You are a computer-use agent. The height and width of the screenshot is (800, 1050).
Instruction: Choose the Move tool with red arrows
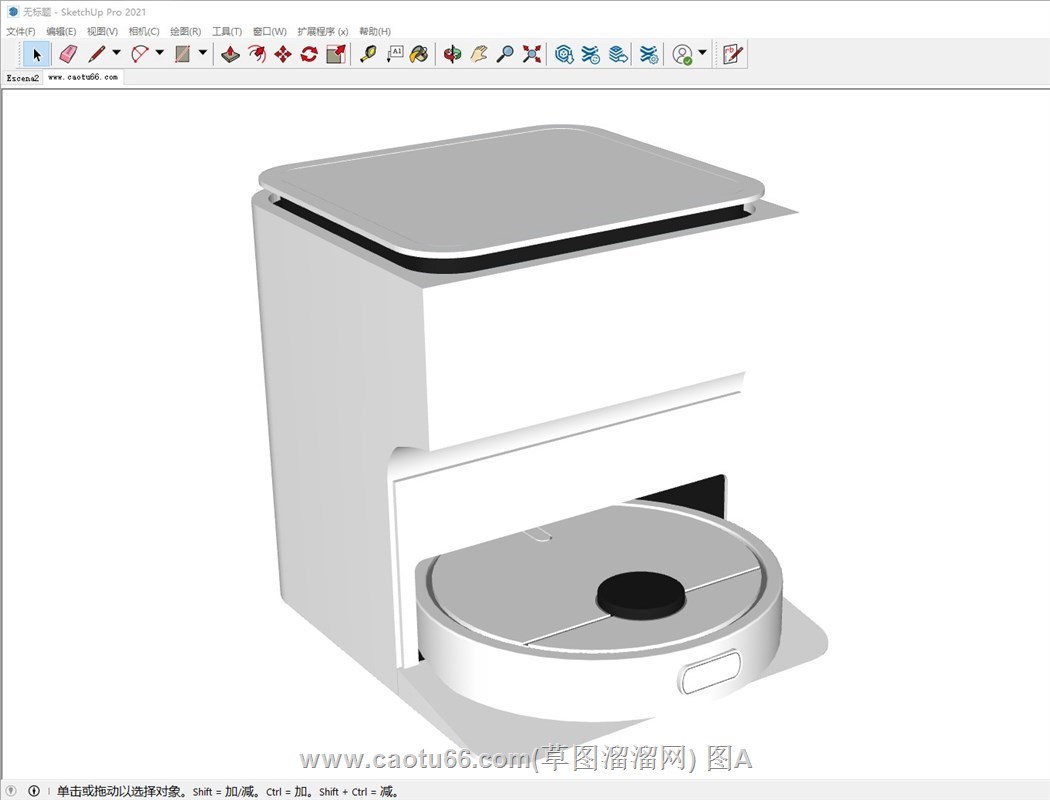283,54
